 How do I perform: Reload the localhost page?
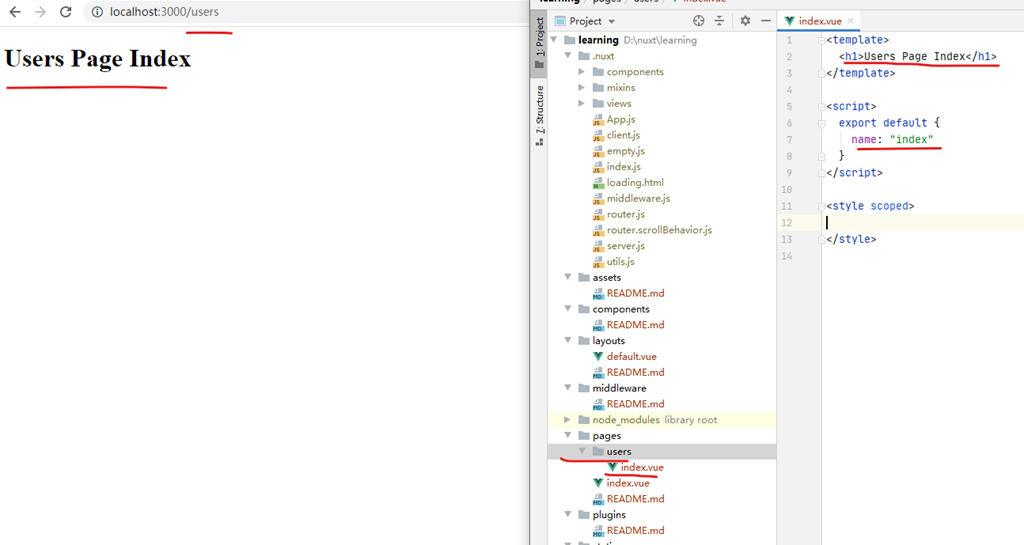(65, 12)
